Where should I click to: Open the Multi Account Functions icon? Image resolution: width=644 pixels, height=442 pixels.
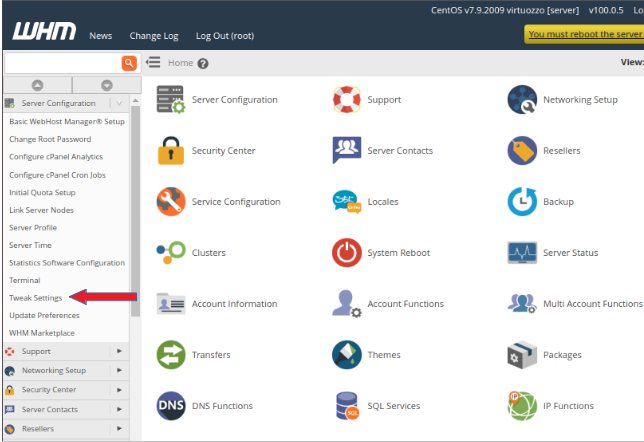522,304
